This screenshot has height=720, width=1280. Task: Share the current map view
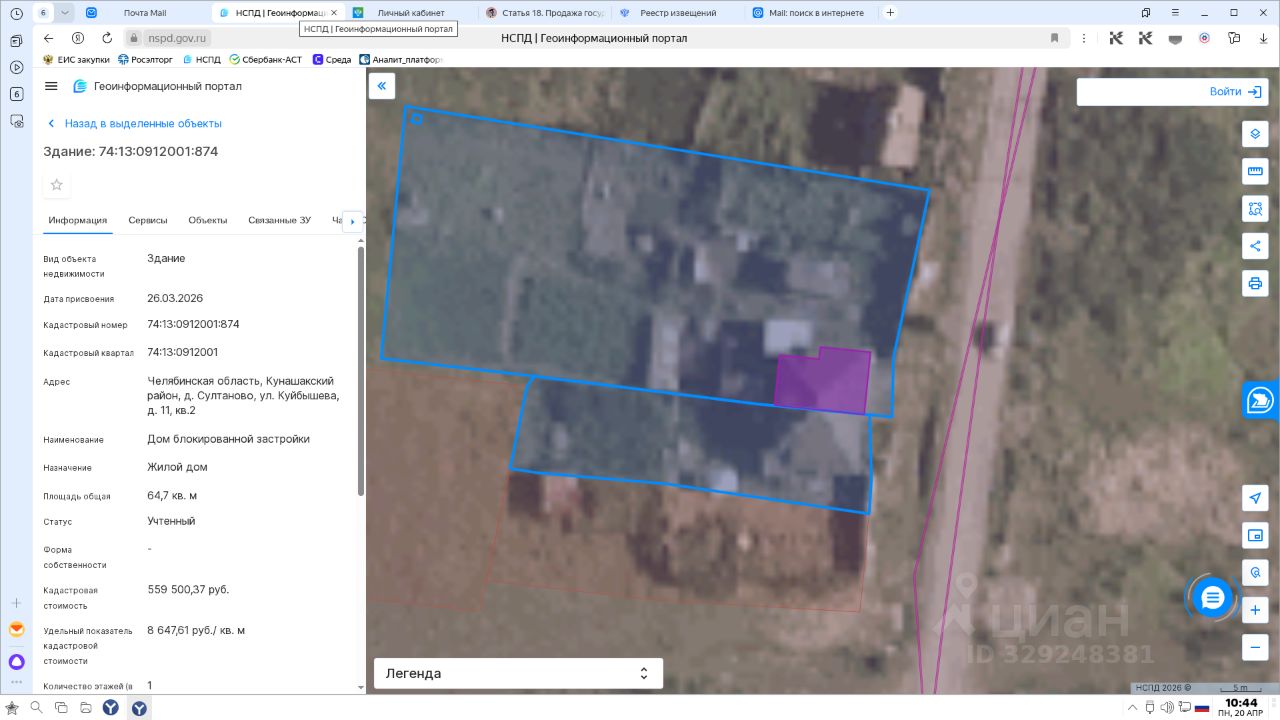[1255, 246]
